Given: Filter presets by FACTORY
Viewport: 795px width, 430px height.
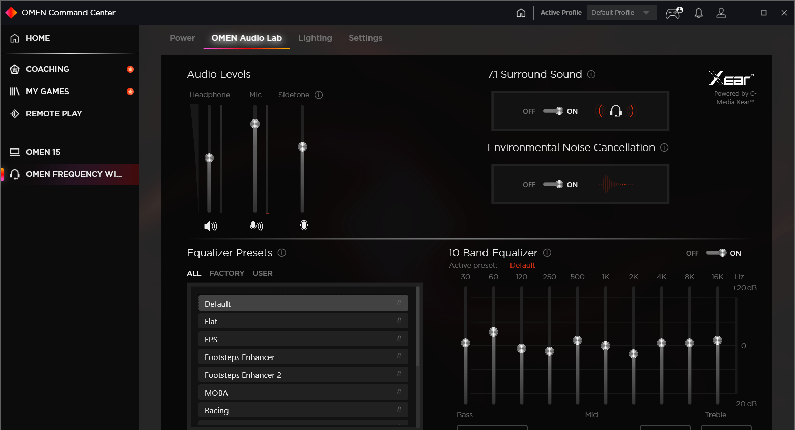Looking at the screenshot, I should pyautogui.click(x=227, y=273).
